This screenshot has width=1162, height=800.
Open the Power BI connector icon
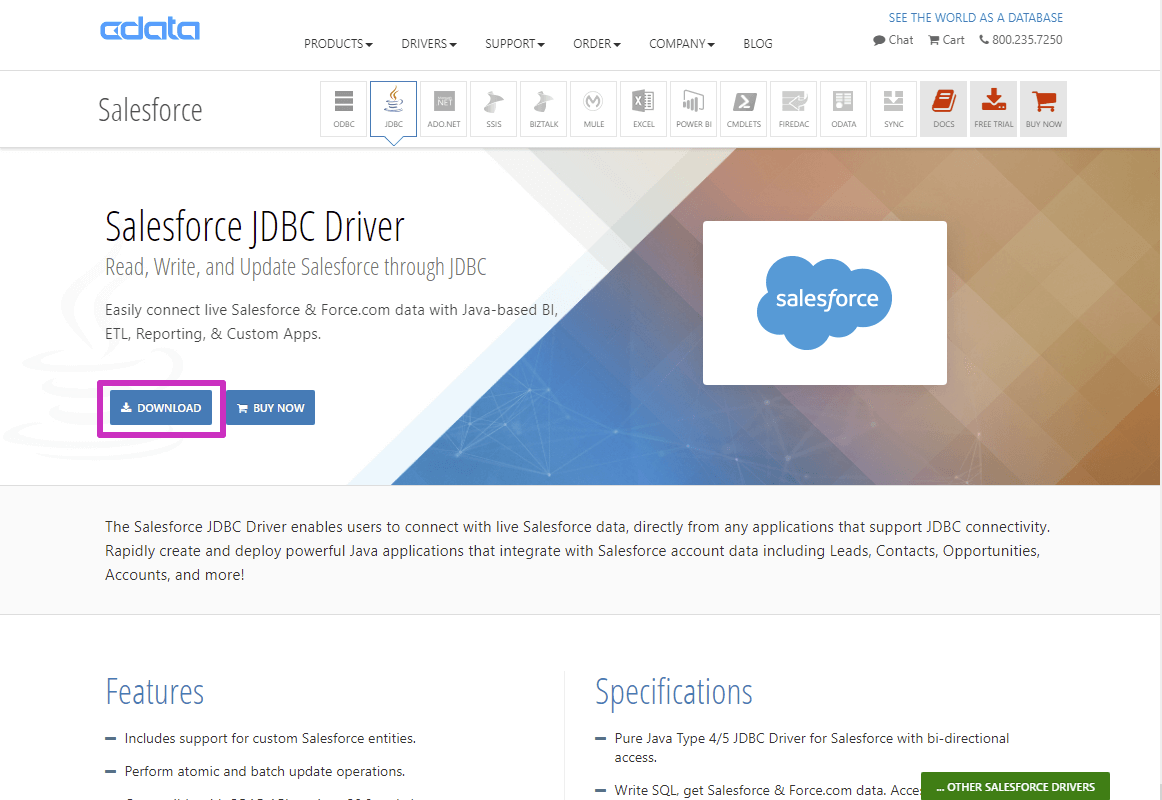coord(694,109)
